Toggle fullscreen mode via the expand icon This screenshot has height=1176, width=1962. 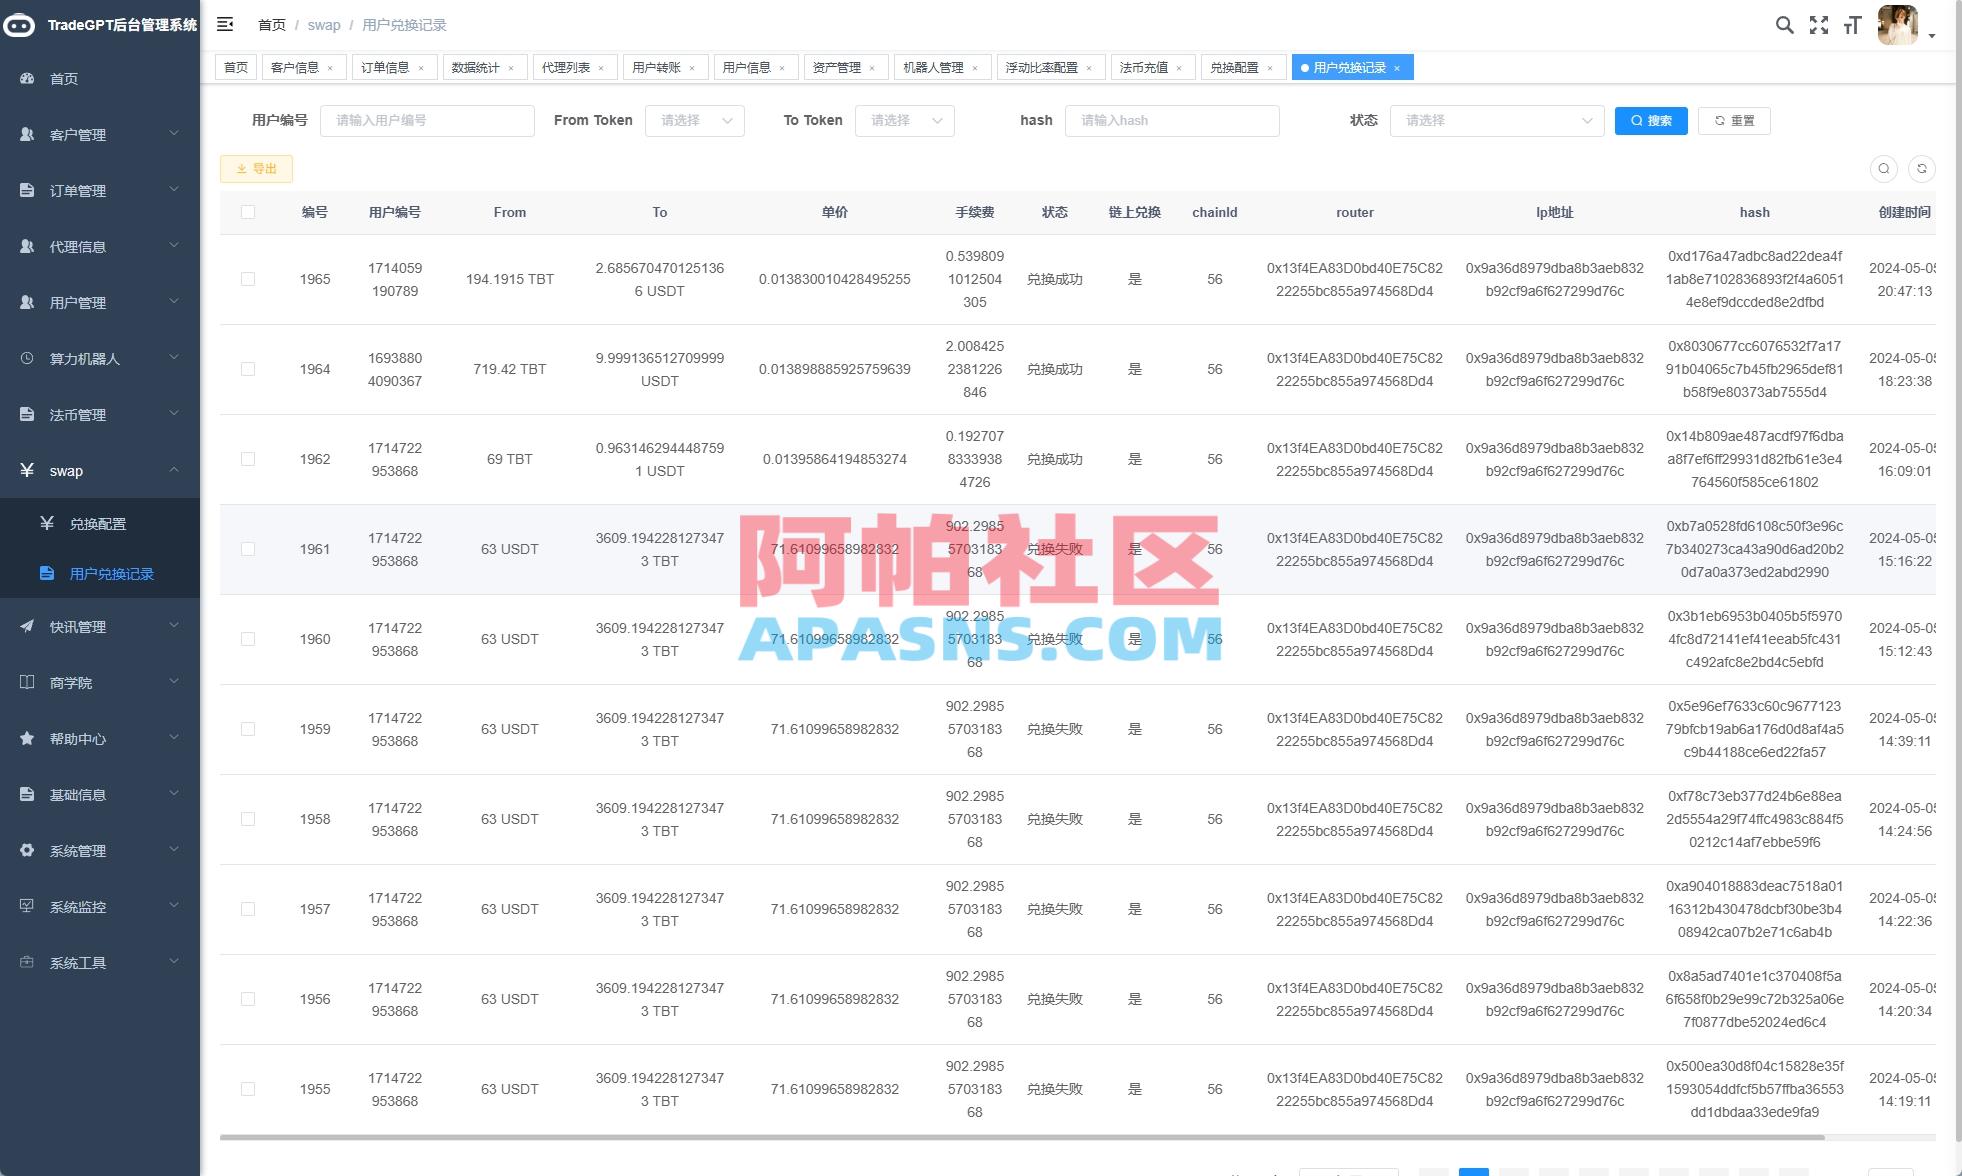click(1817, 25)
